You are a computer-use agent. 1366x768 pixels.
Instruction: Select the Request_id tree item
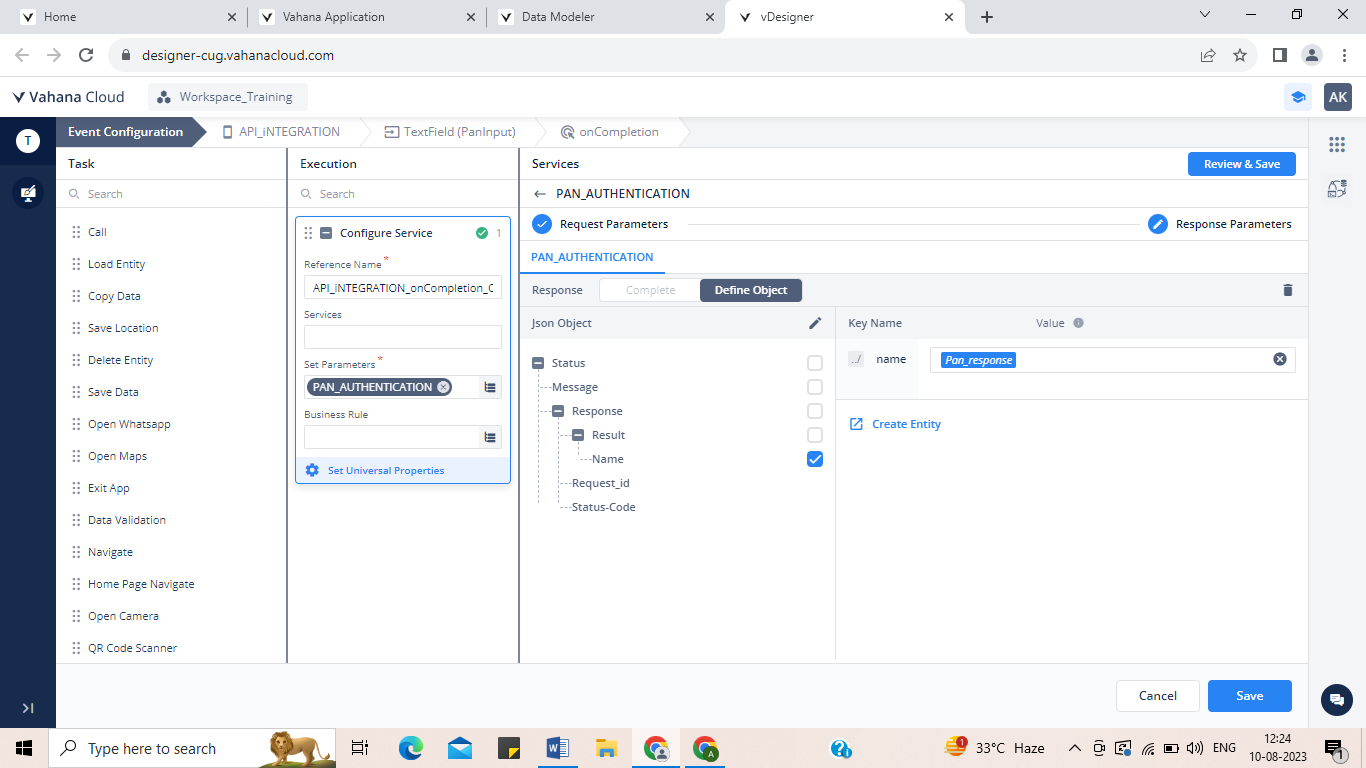click(601, 483)
